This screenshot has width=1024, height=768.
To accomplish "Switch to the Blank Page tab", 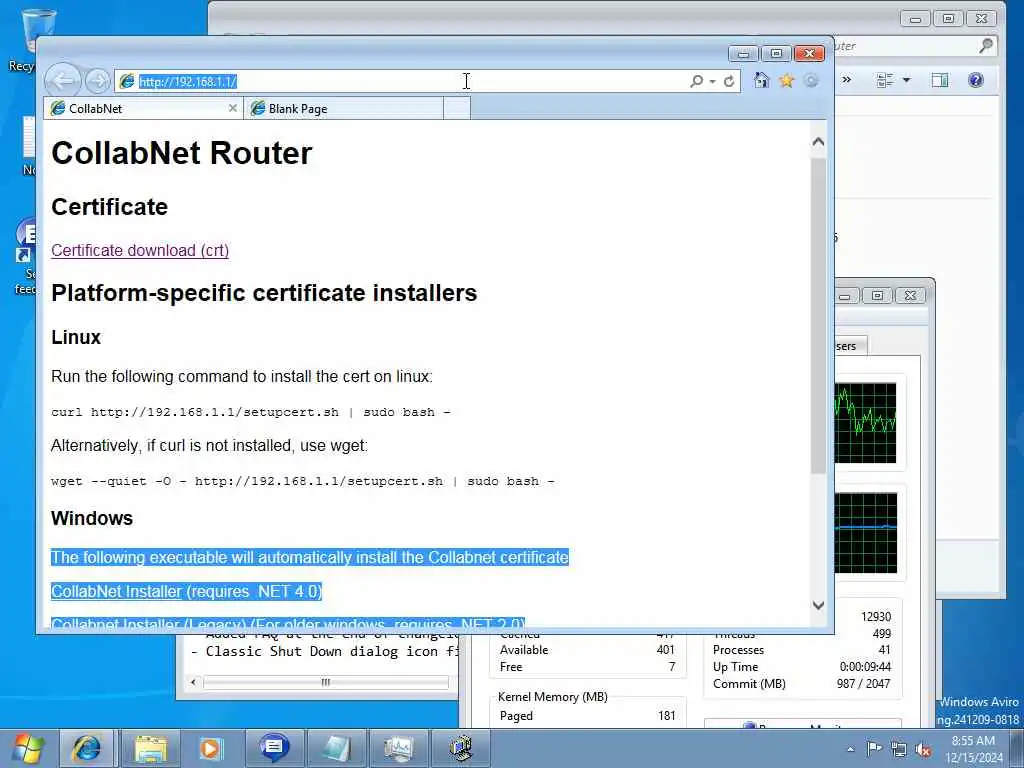I will pos(344,108).
